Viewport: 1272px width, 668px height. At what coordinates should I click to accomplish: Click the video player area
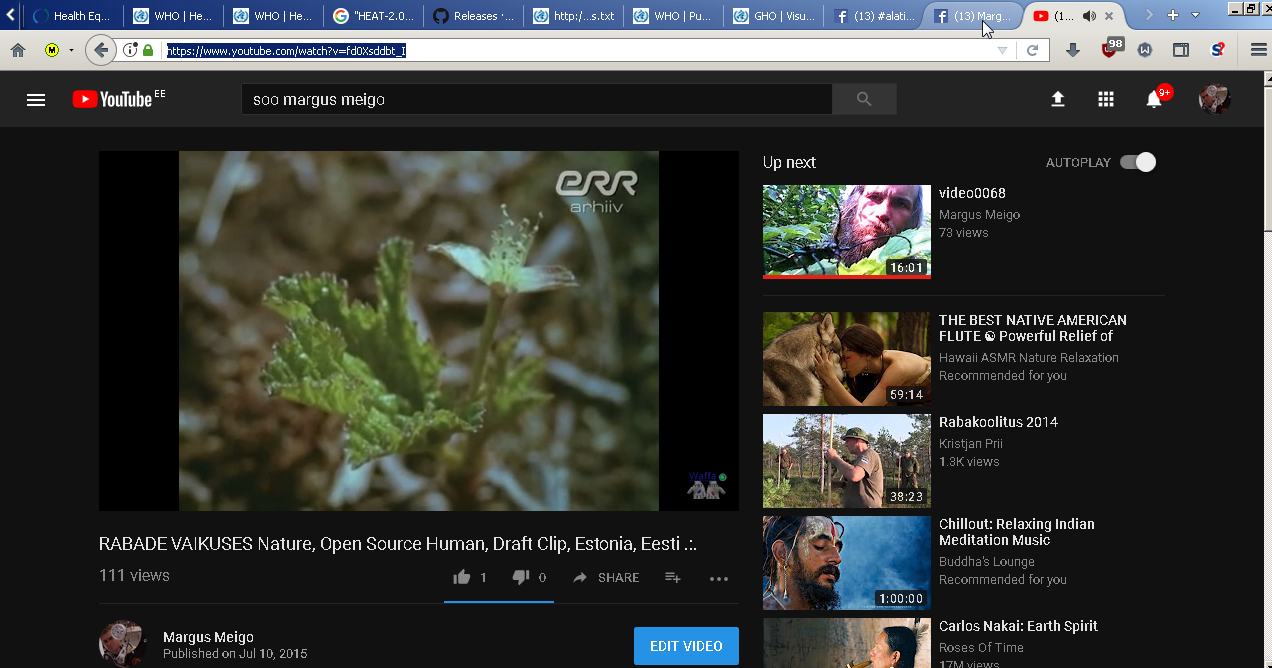click(419, 331)
